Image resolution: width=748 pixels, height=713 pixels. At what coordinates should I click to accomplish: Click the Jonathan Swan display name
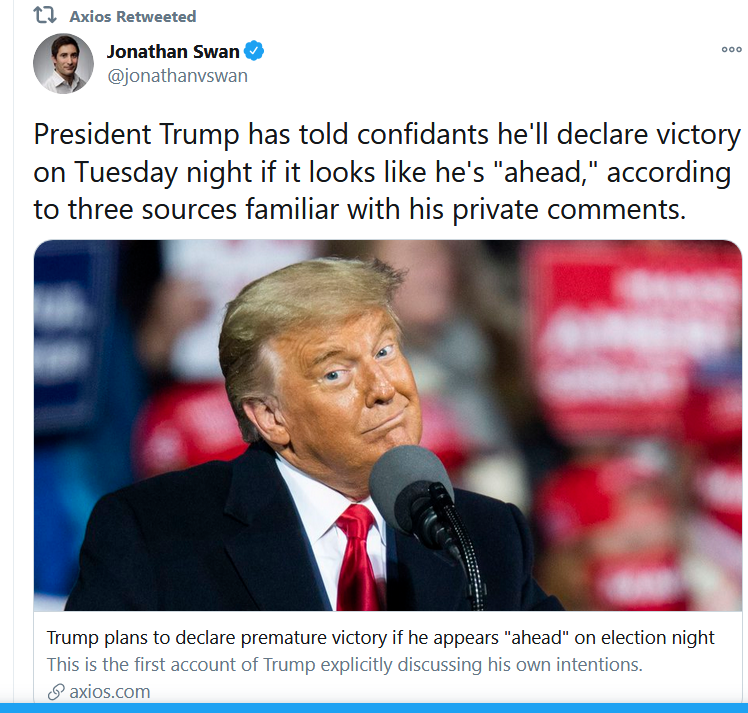click(173, 52)
